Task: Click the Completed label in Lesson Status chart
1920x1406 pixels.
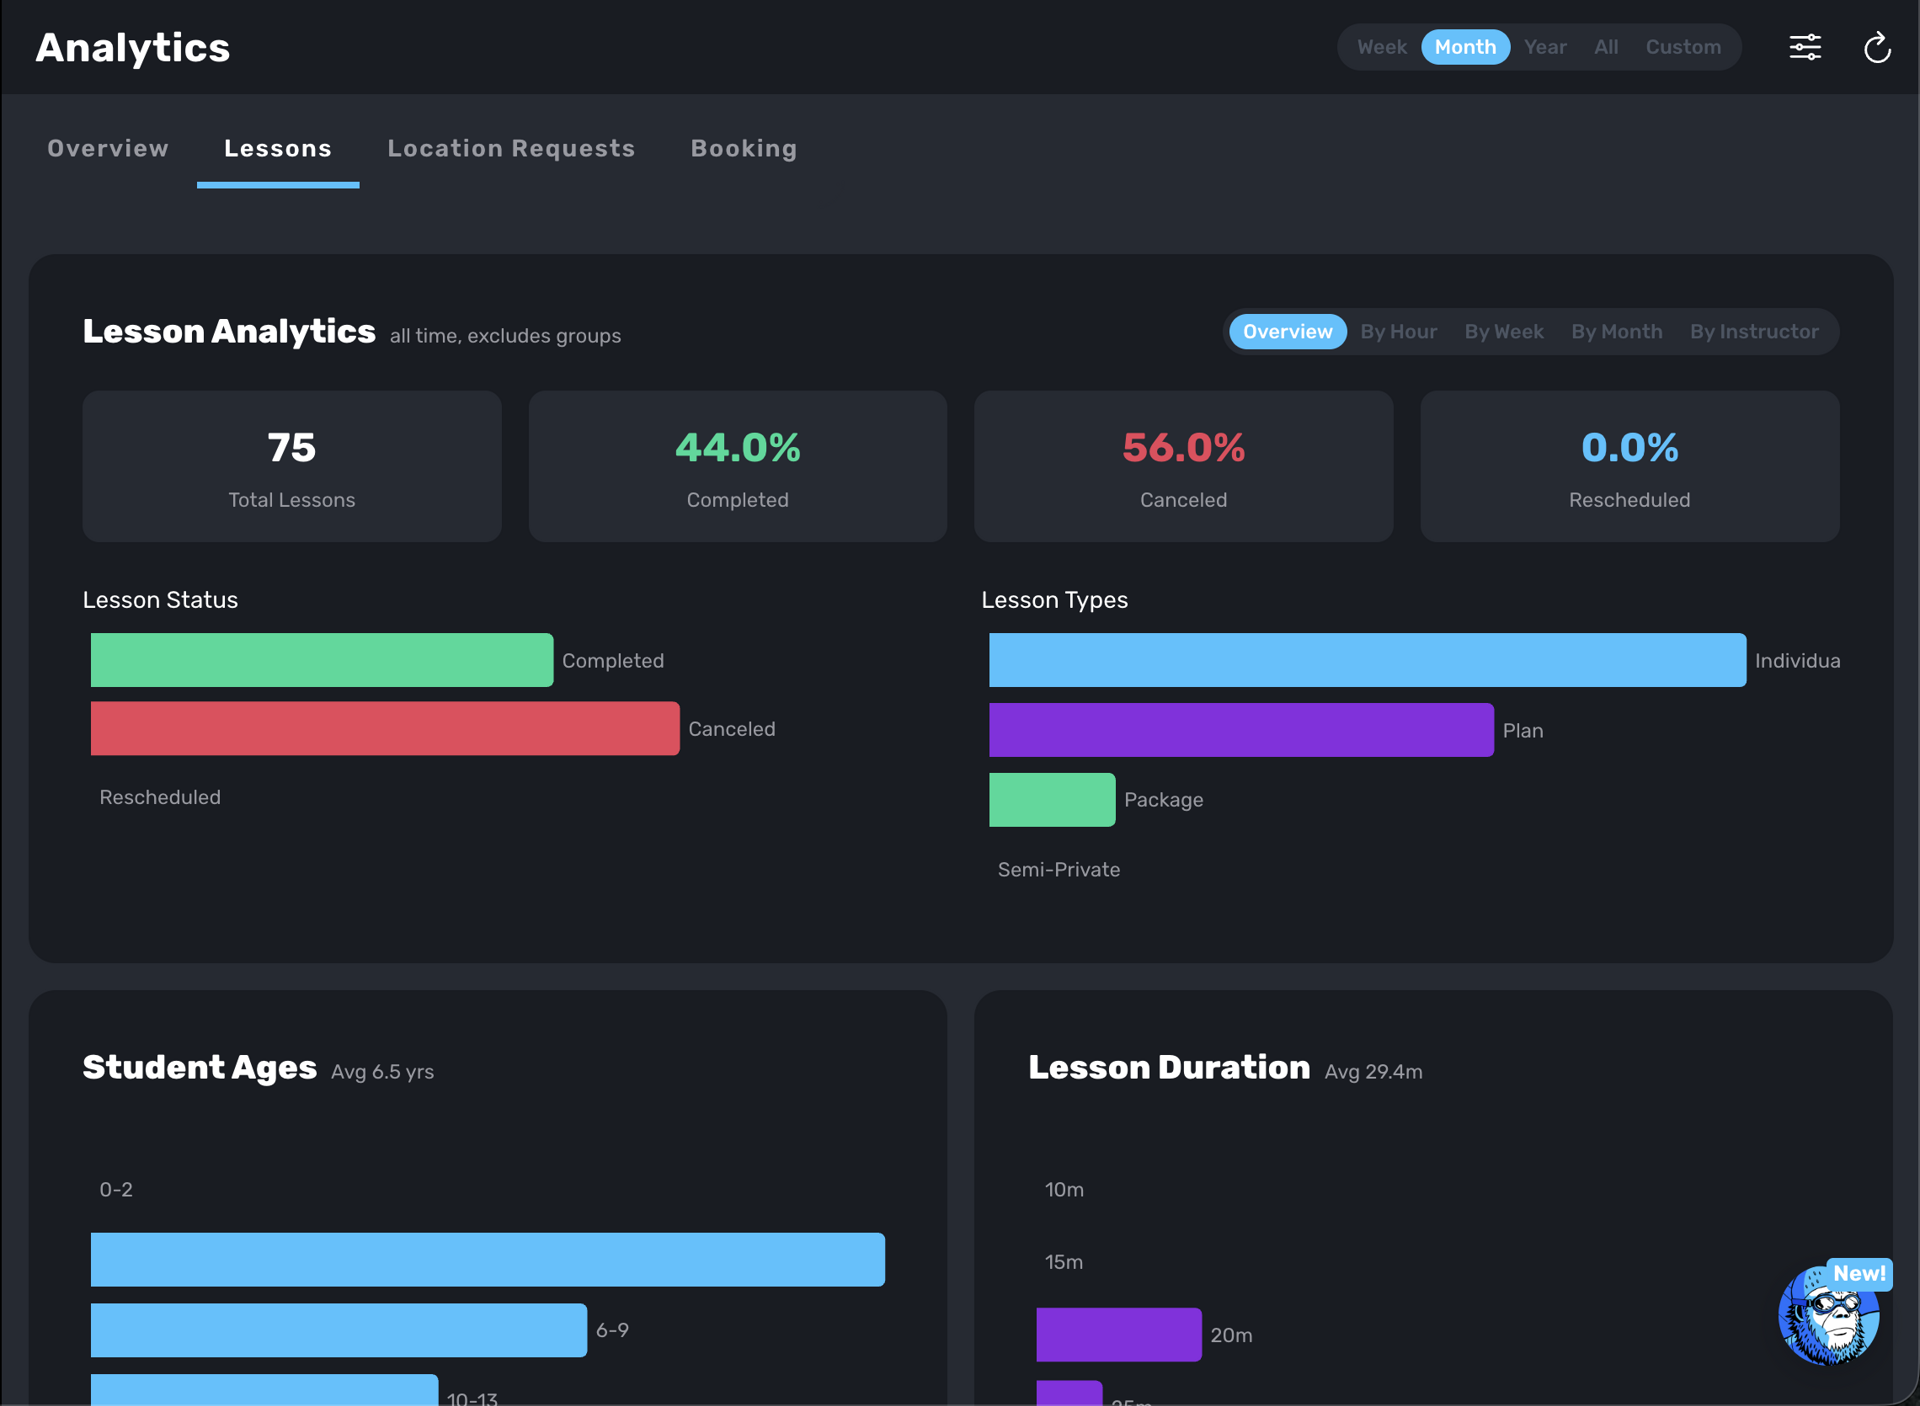Action: point(613,660)
